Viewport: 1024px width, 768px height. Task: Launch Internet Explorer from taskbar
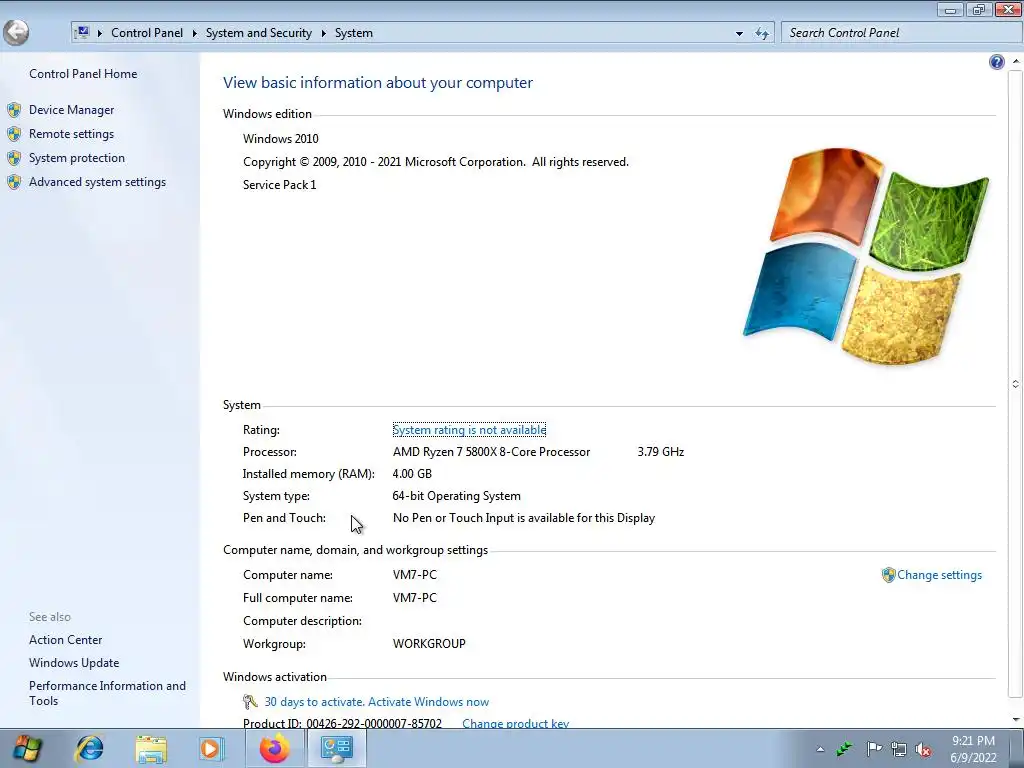pos(89,748)
